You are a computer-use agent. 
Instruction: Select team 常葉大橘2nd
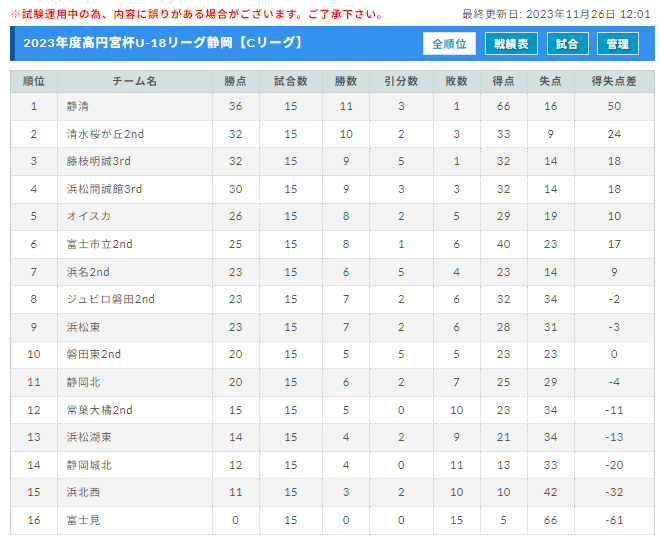(99, 410)
